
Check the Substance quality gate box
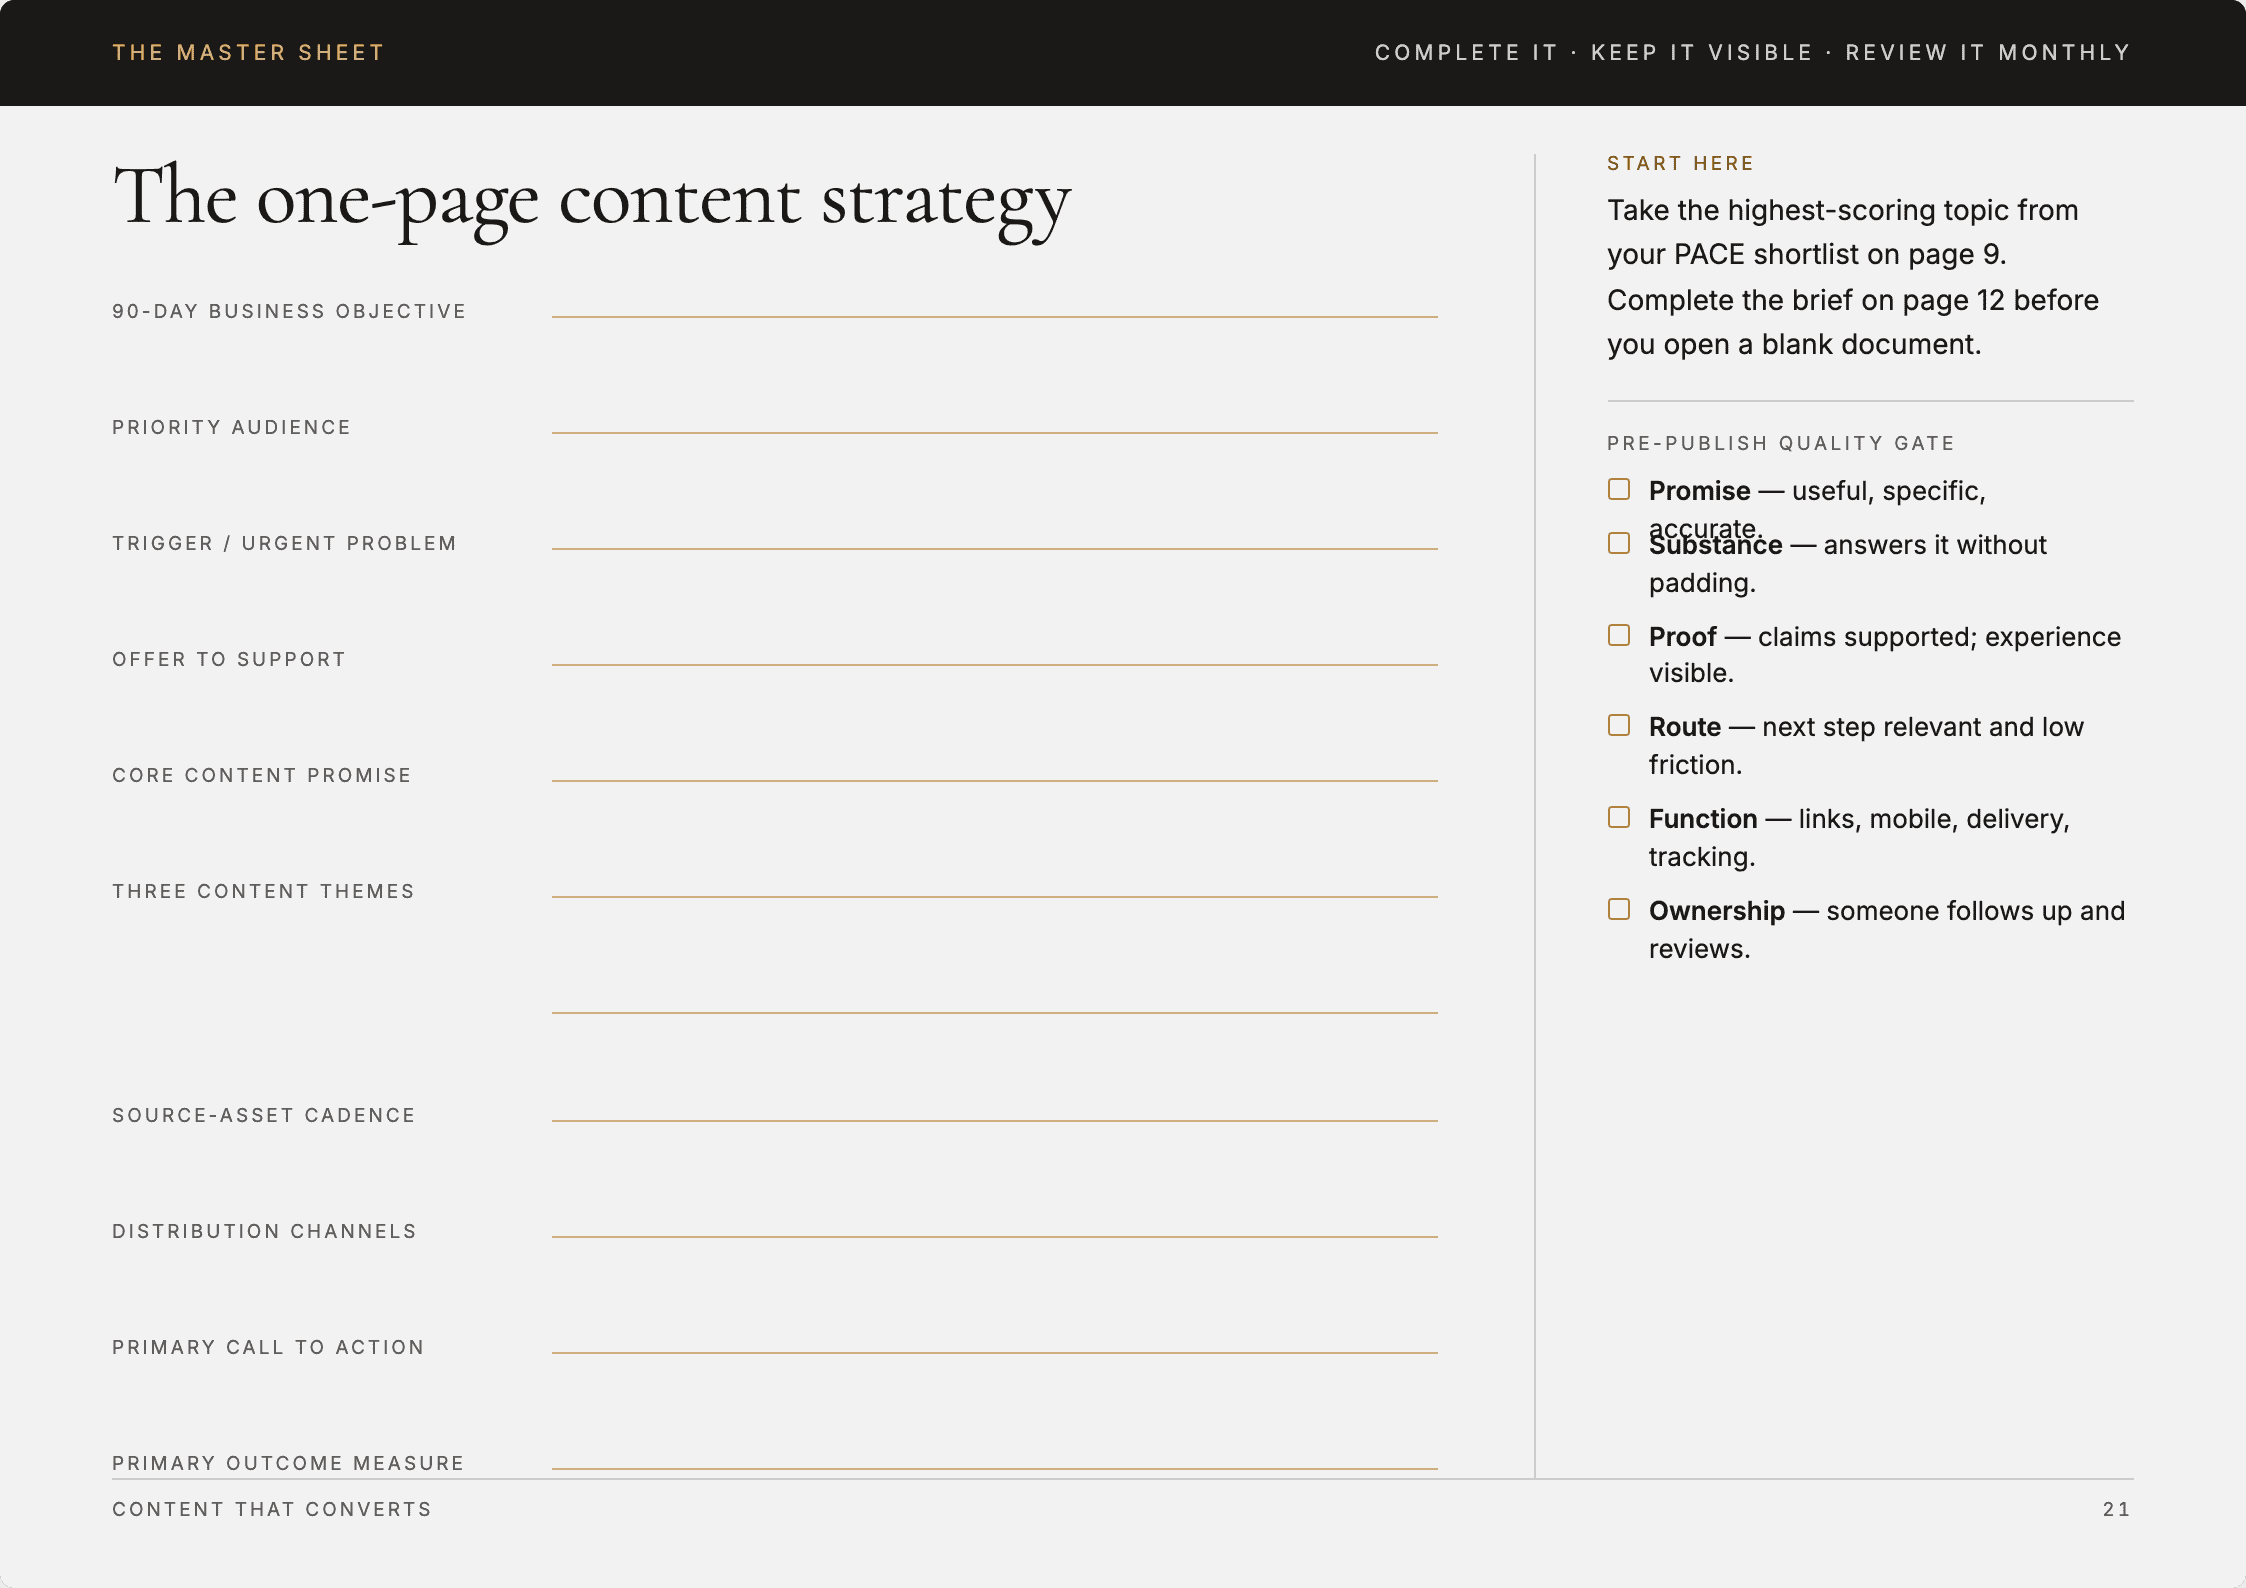click(x=1618, y=543)
